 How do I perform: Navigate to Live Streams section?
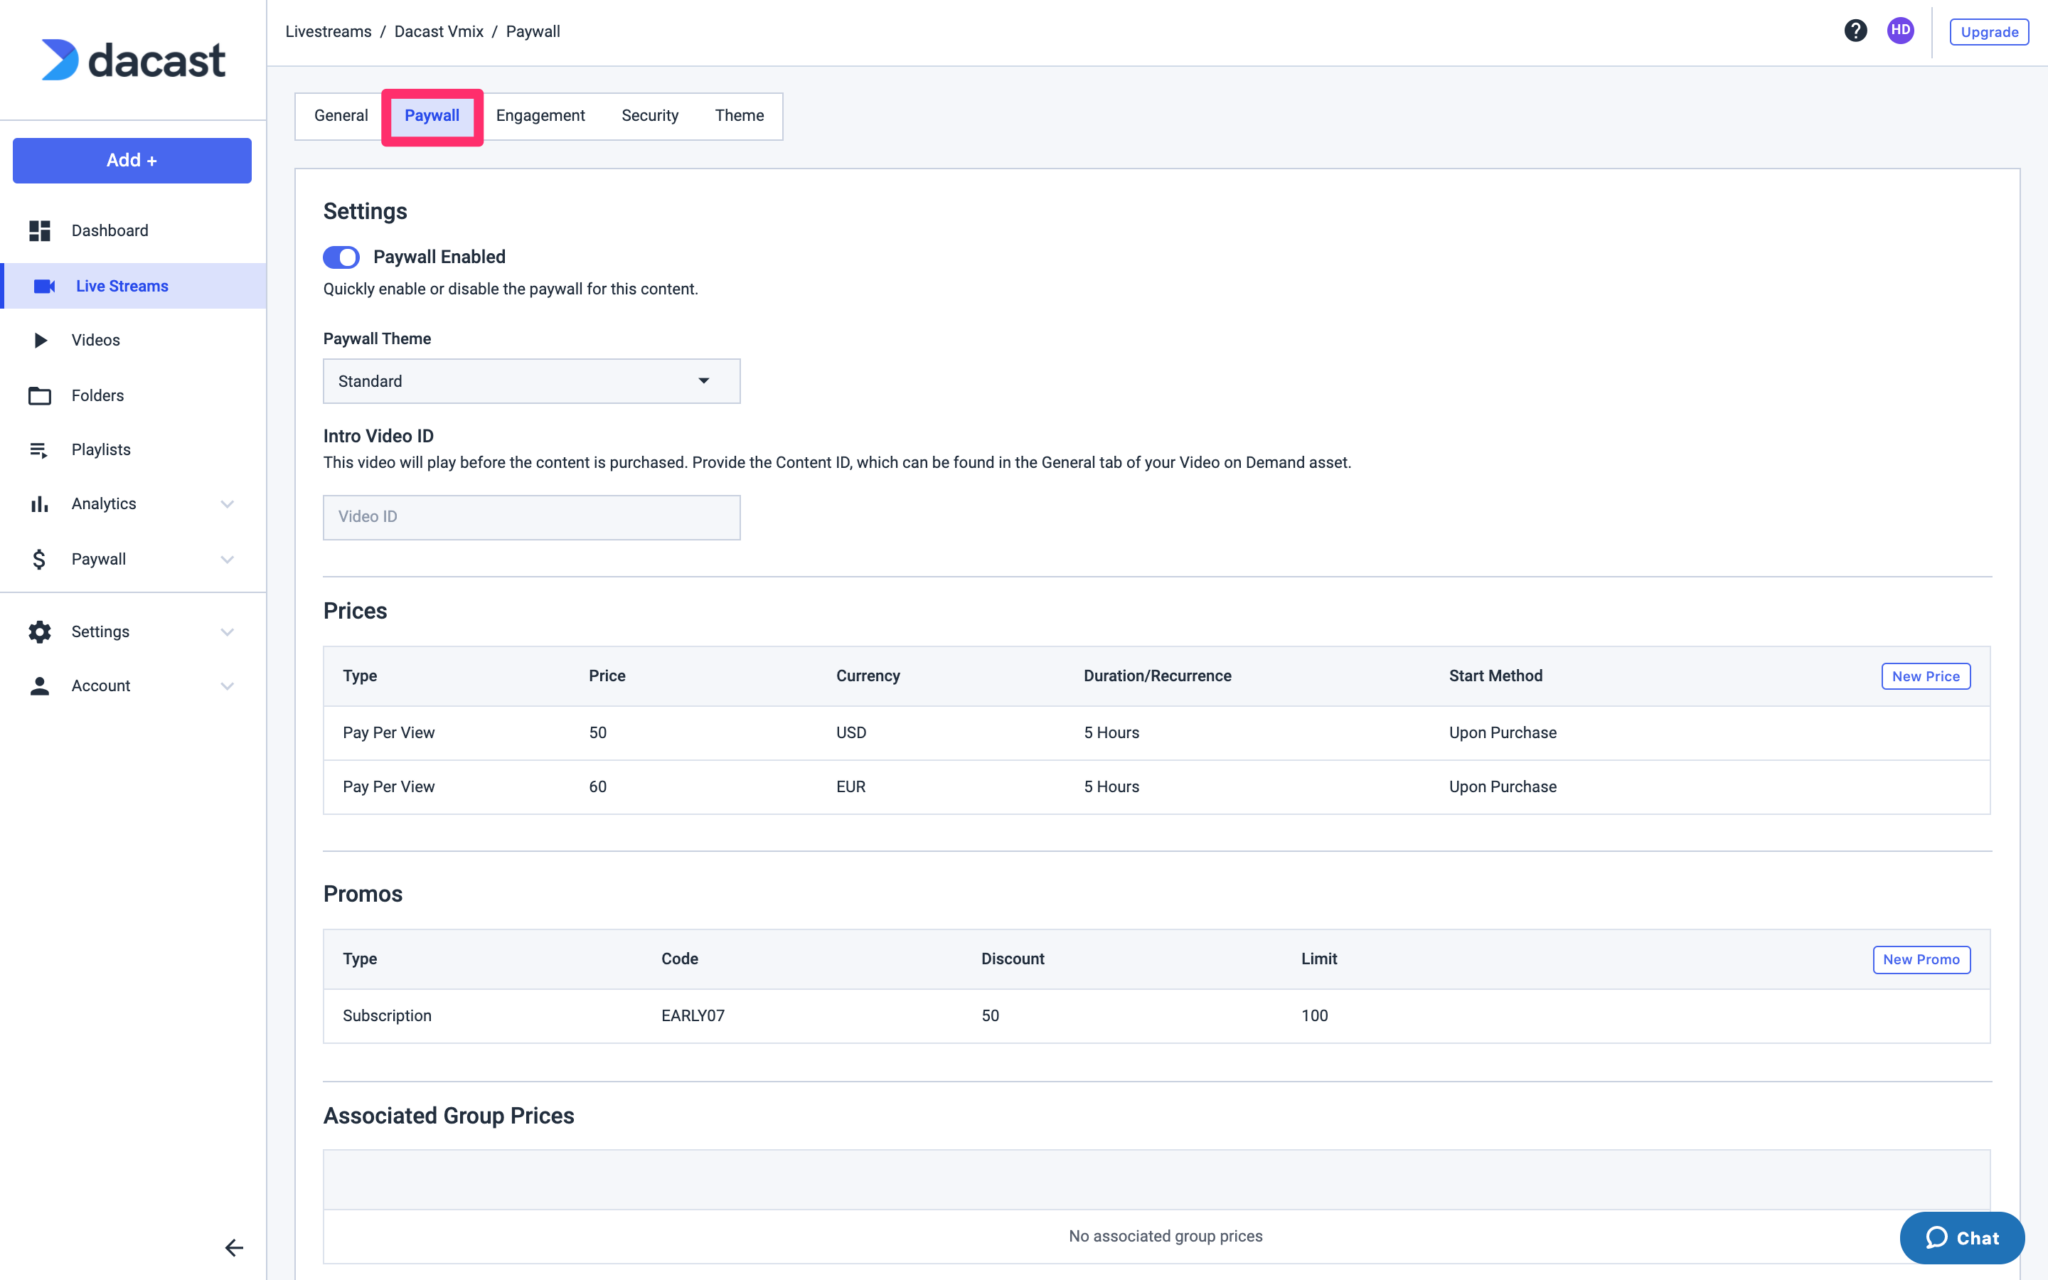point(121,285)
